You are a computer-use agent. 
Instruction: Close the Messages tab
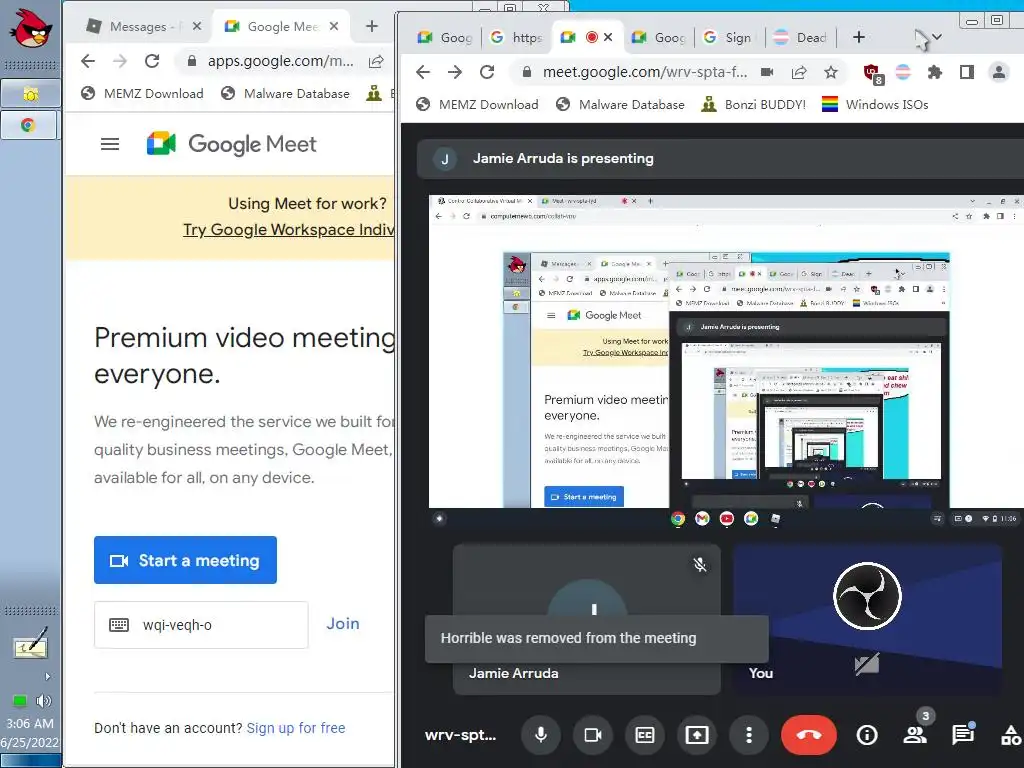pos(197,26)
